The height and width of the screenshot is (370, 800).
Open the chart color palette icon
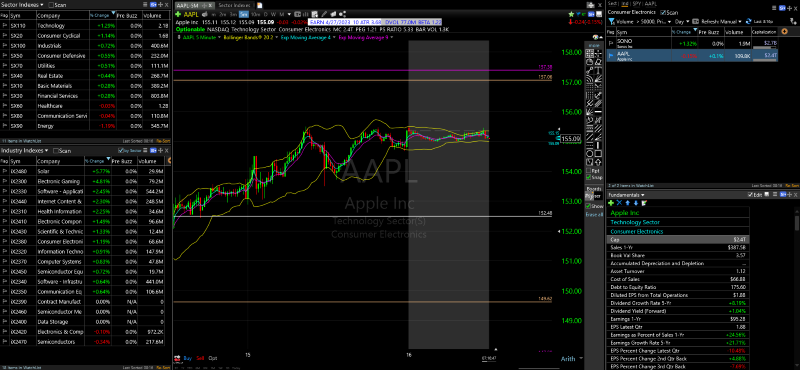tap(595, 37)
